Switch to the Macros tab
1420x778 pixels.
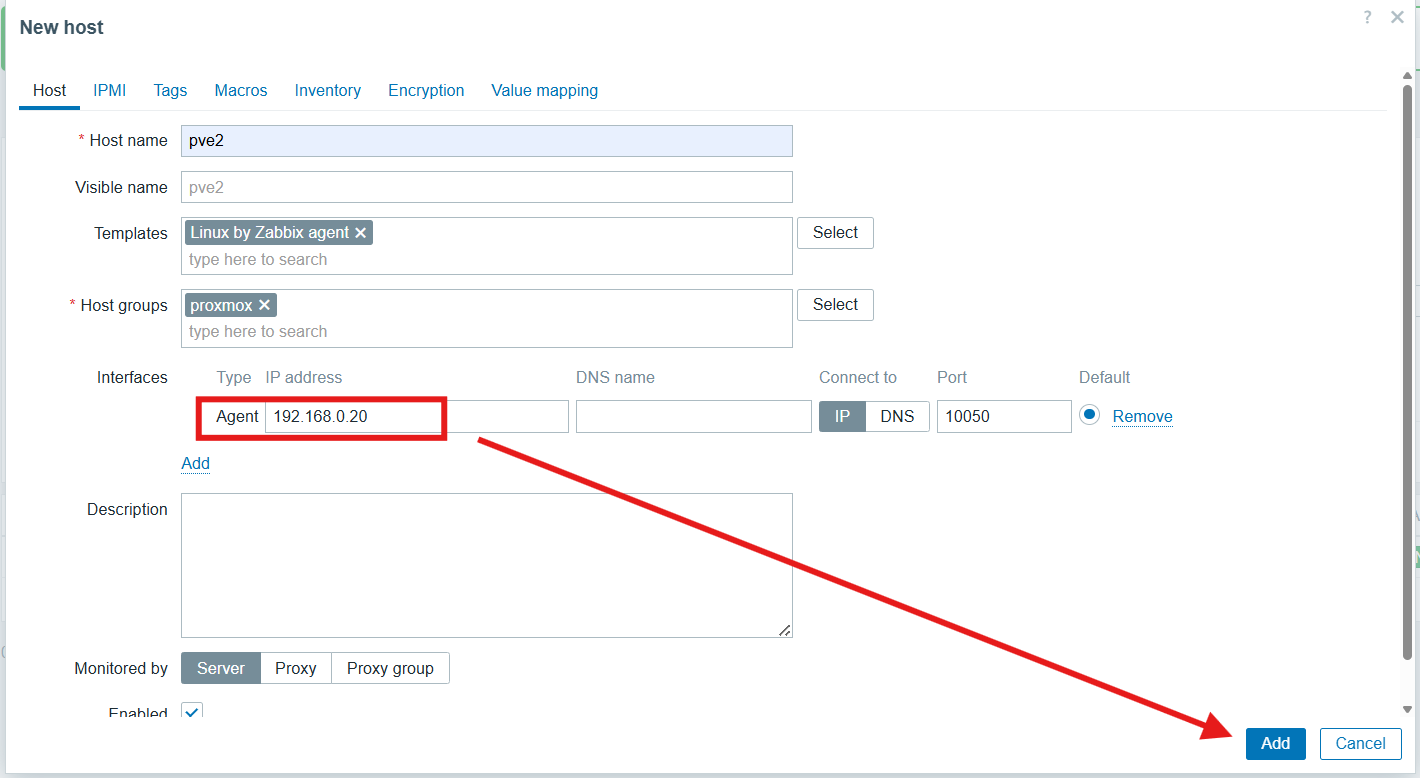[241, 90]
